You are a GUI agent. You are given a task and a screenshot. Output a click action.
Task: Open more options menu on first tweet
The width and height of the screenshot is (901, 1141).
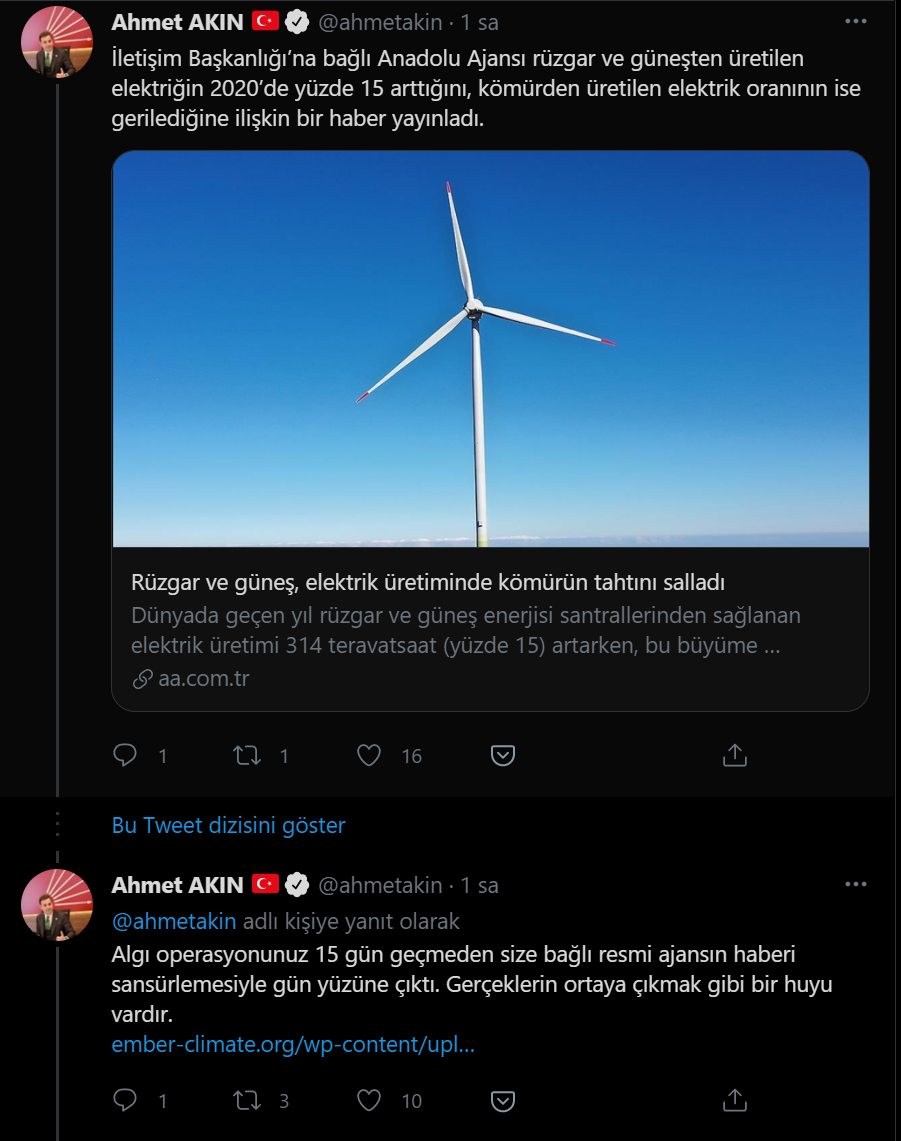click(856, 21)
